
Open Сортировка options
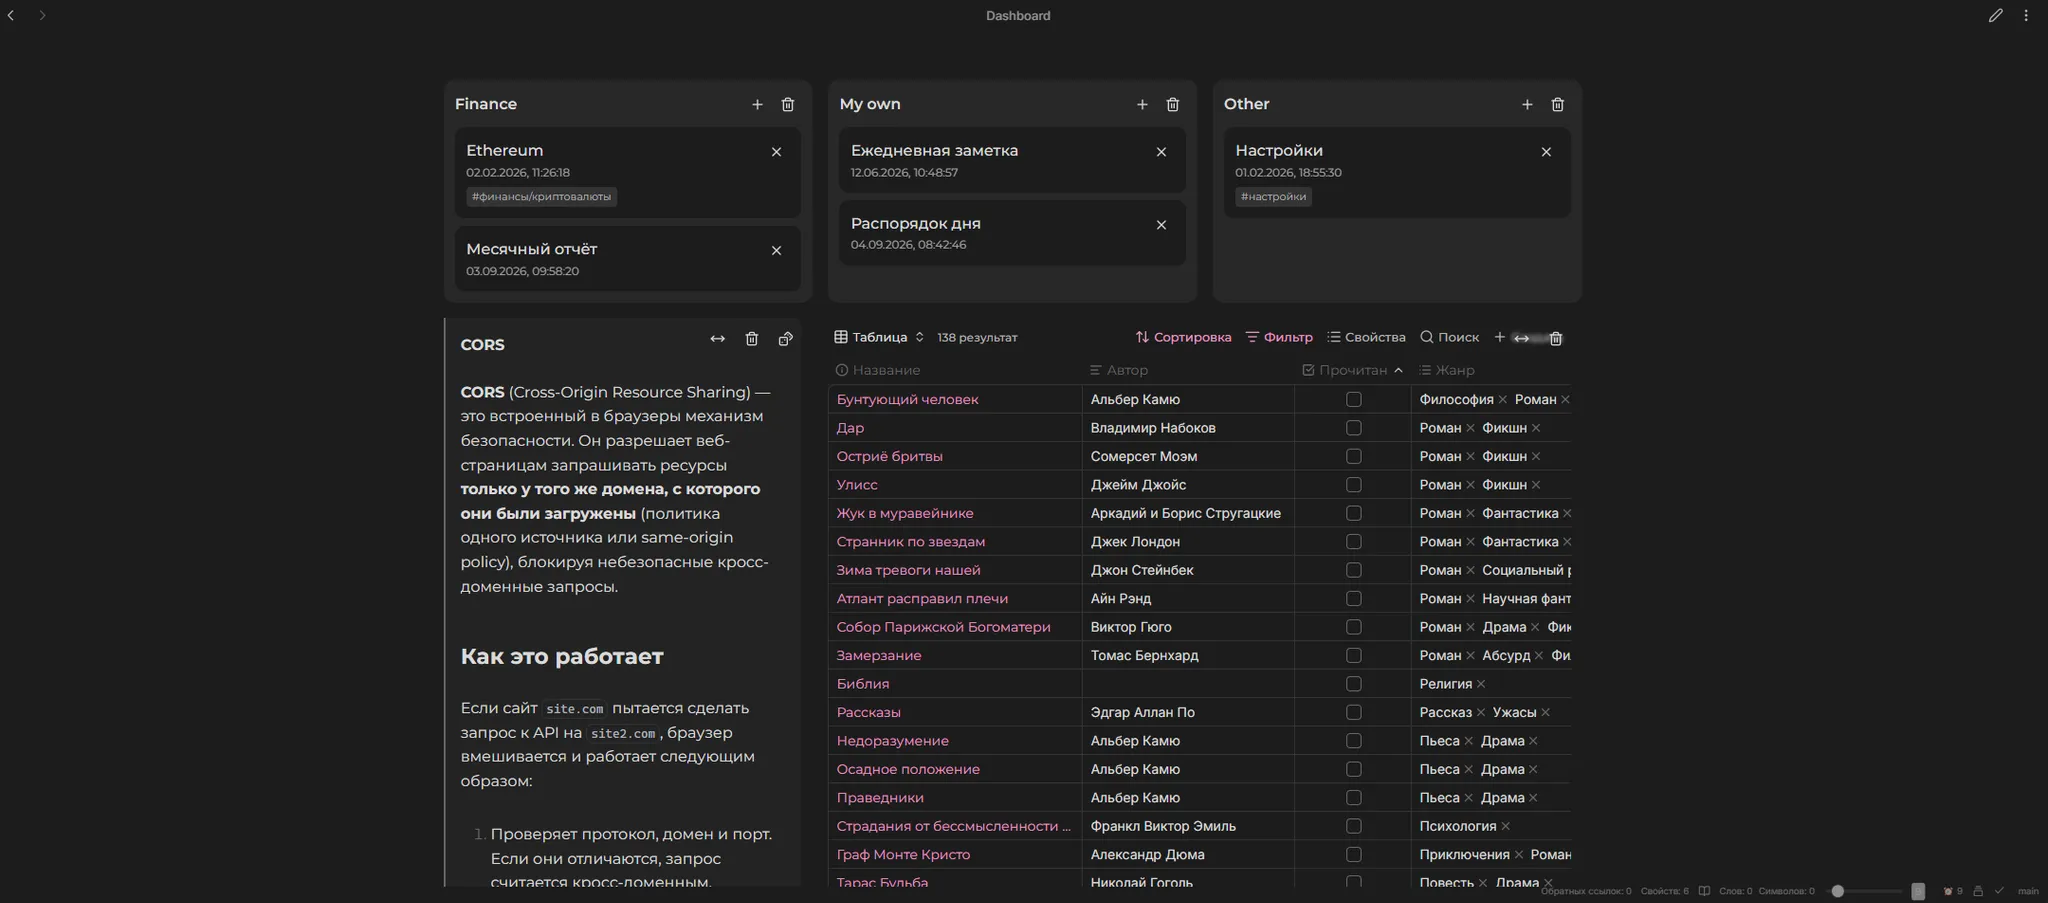click(1183, 337)
